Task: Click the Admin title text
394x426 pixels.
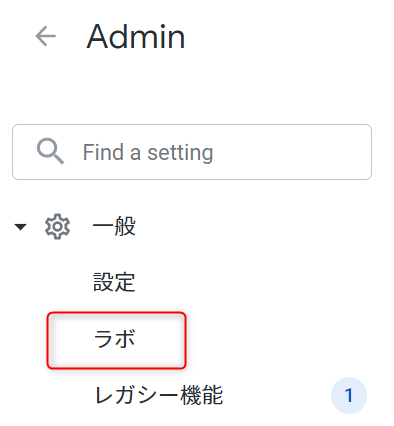Action: coord(136,36)
